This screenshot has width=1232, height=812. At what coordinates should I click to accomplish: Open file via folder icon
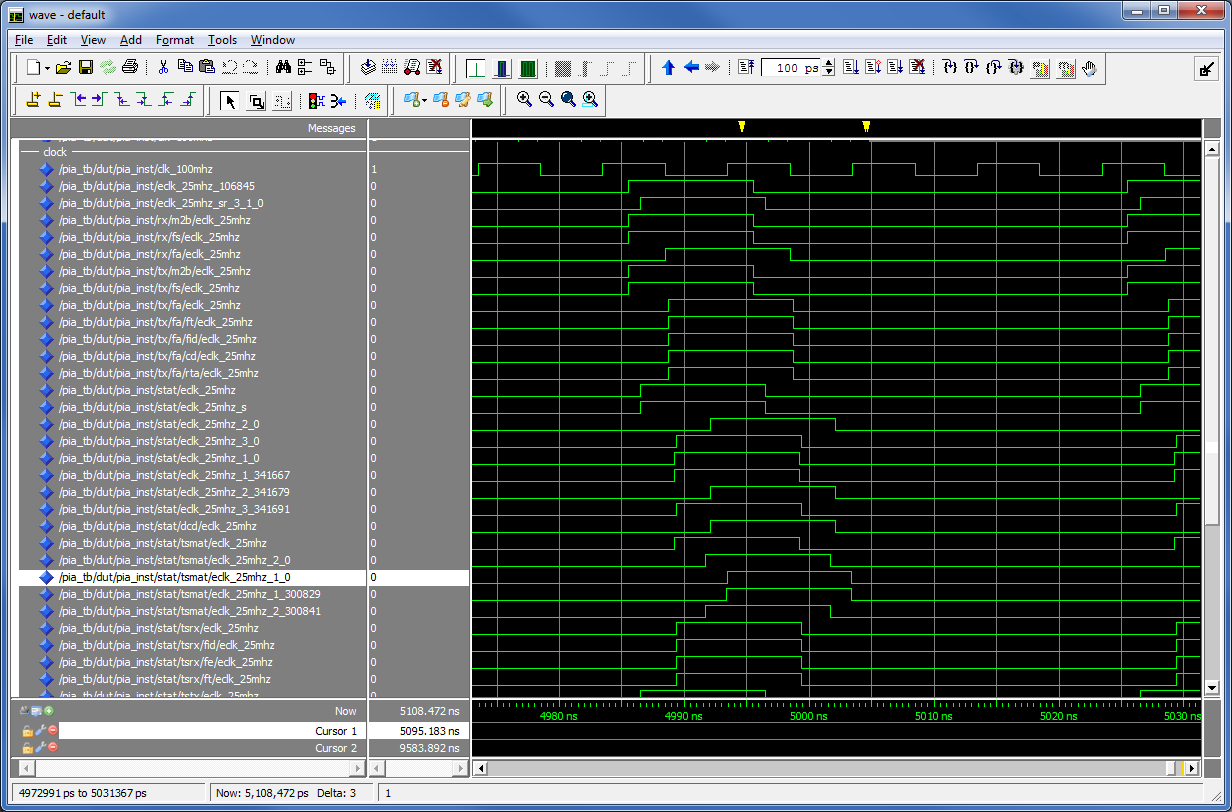(63, 68)
